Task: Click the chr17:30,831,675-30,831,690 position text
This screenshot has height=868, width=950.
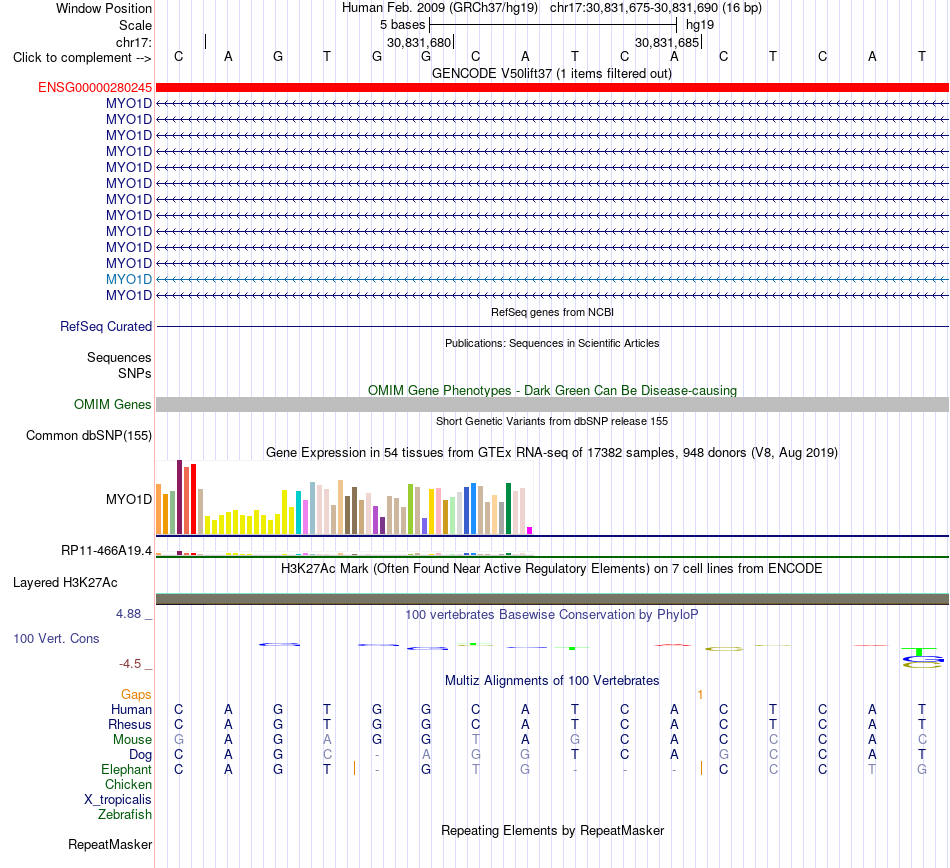Action: point(656,8)
